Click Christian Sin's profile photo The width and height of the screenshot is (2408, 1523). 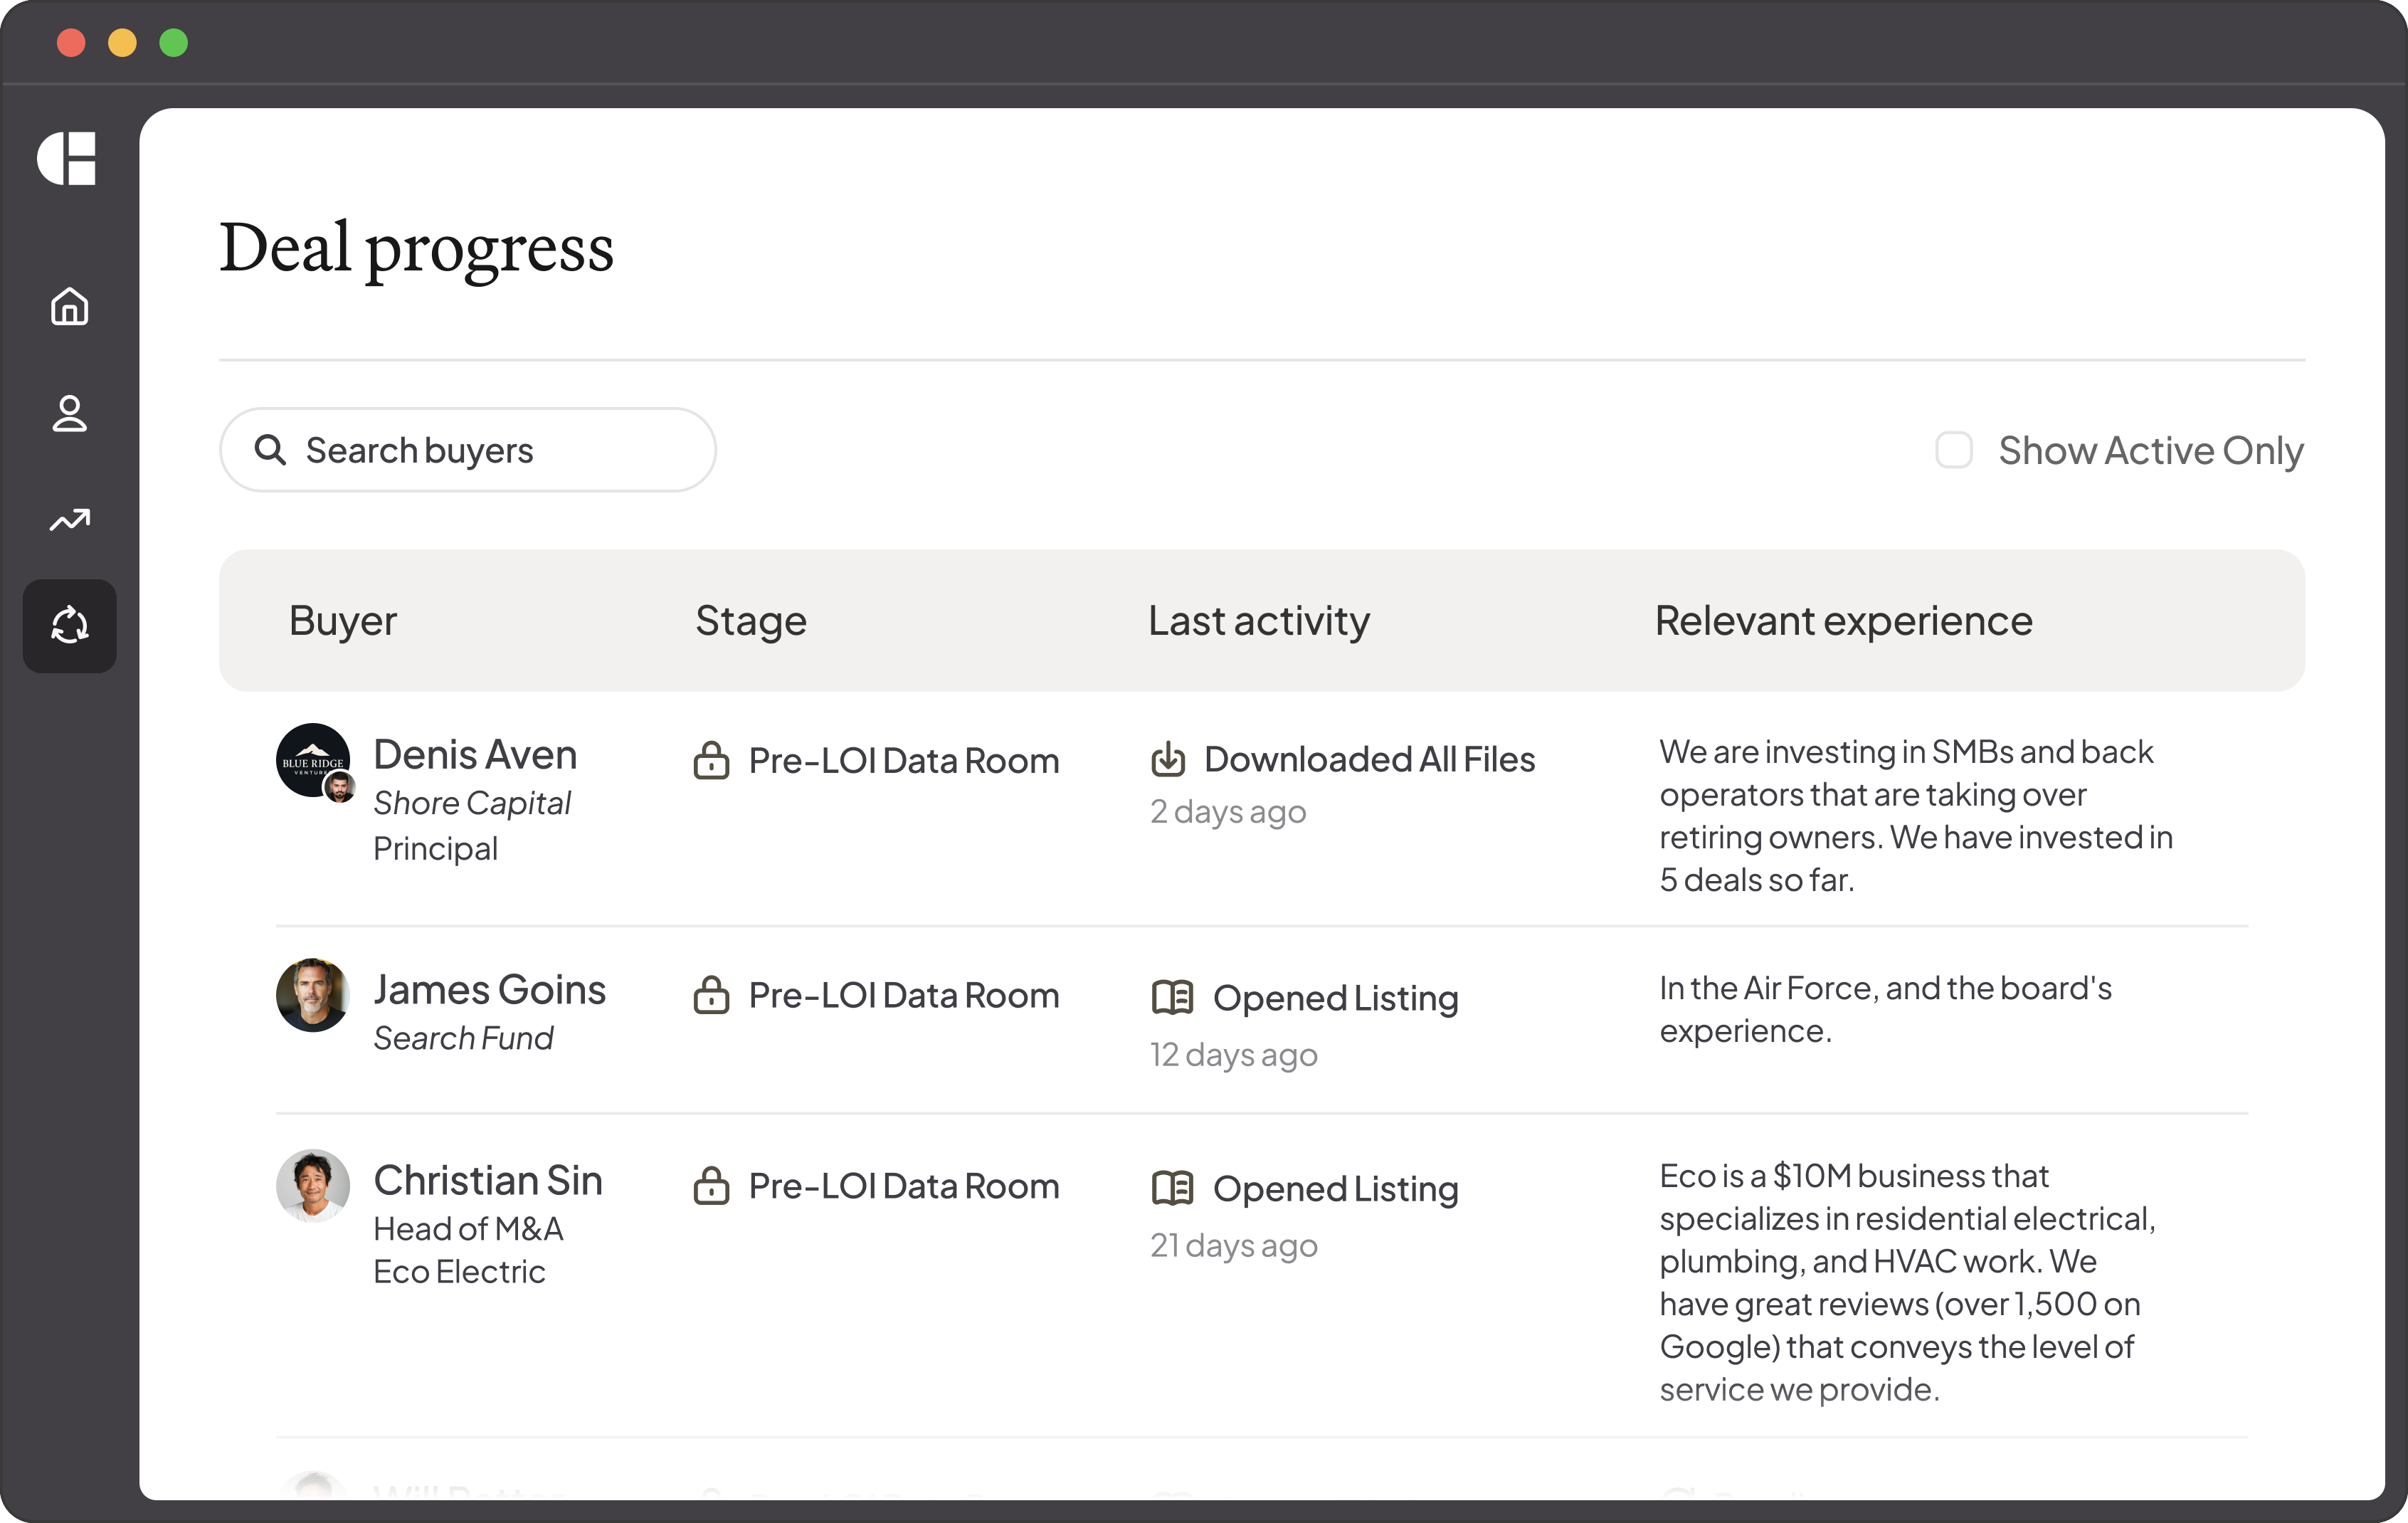[313, 1186]
